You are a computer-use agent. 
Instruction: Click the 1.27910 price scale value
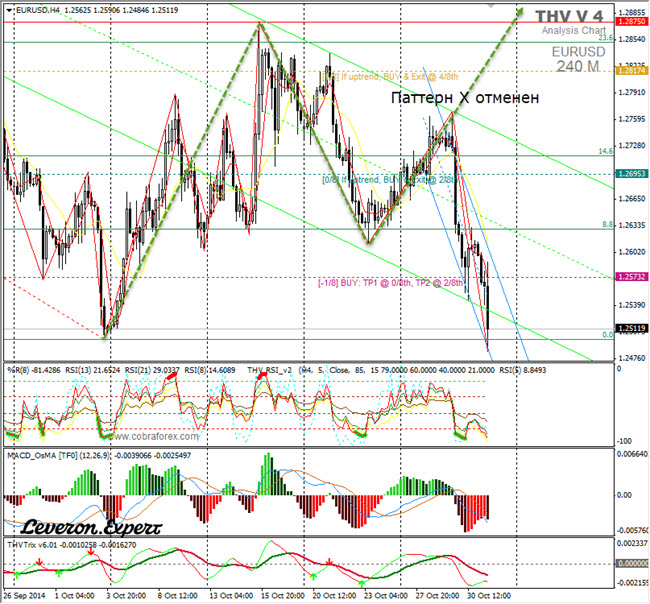coord(632,92)
